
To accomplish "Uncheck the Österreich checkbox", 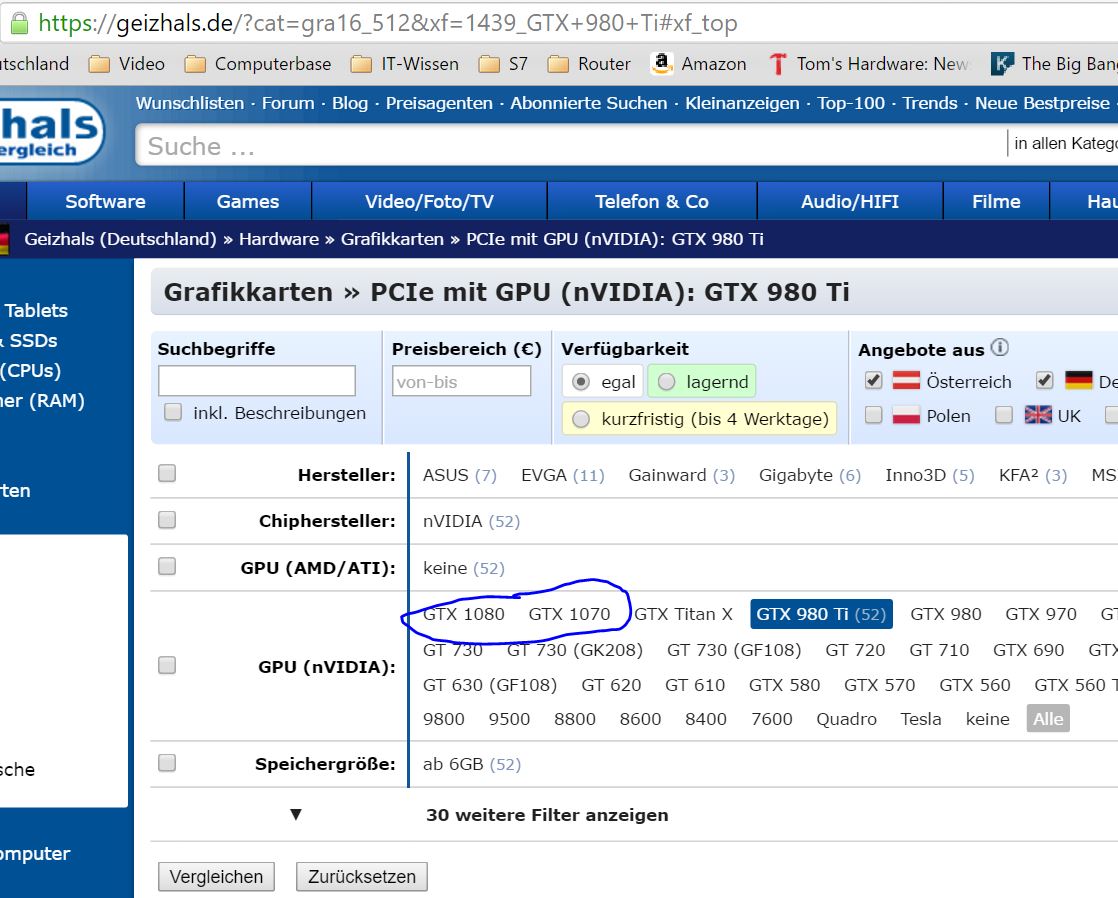I will 873,380.
